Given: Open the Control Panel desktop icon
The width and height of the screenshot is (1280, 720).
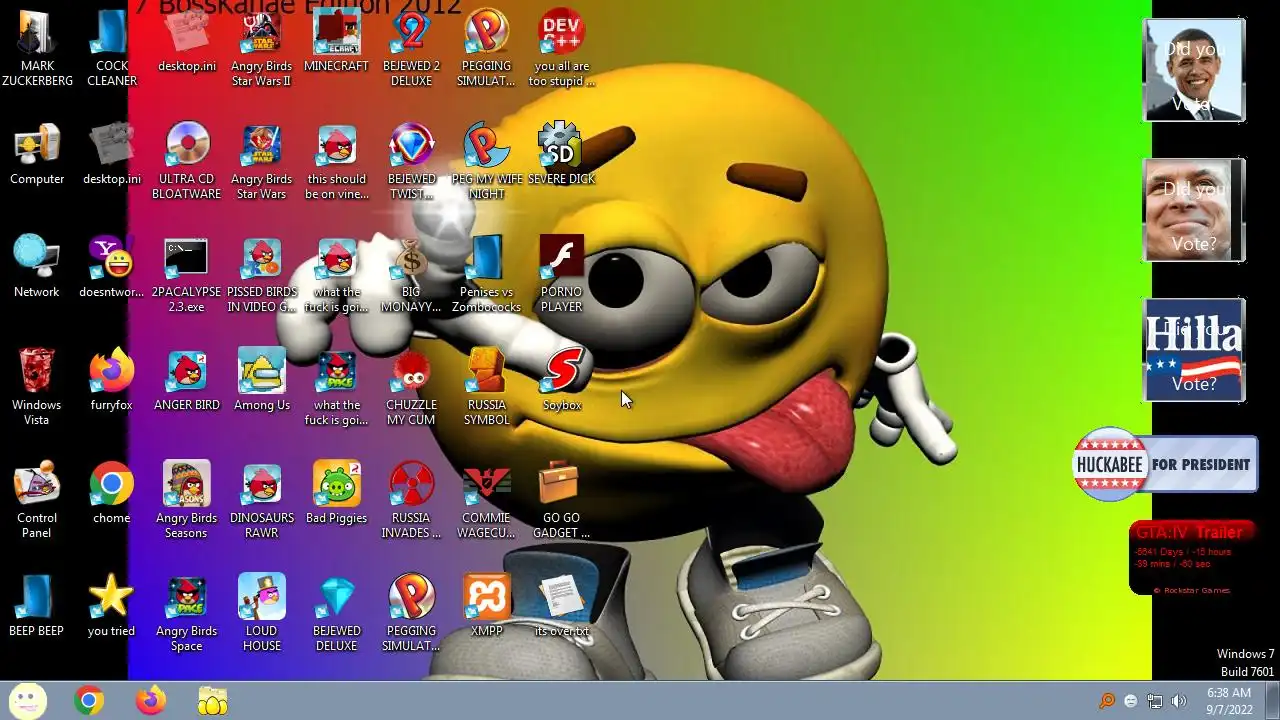Looking at the screenshot, I should click(x=37, y=500).
